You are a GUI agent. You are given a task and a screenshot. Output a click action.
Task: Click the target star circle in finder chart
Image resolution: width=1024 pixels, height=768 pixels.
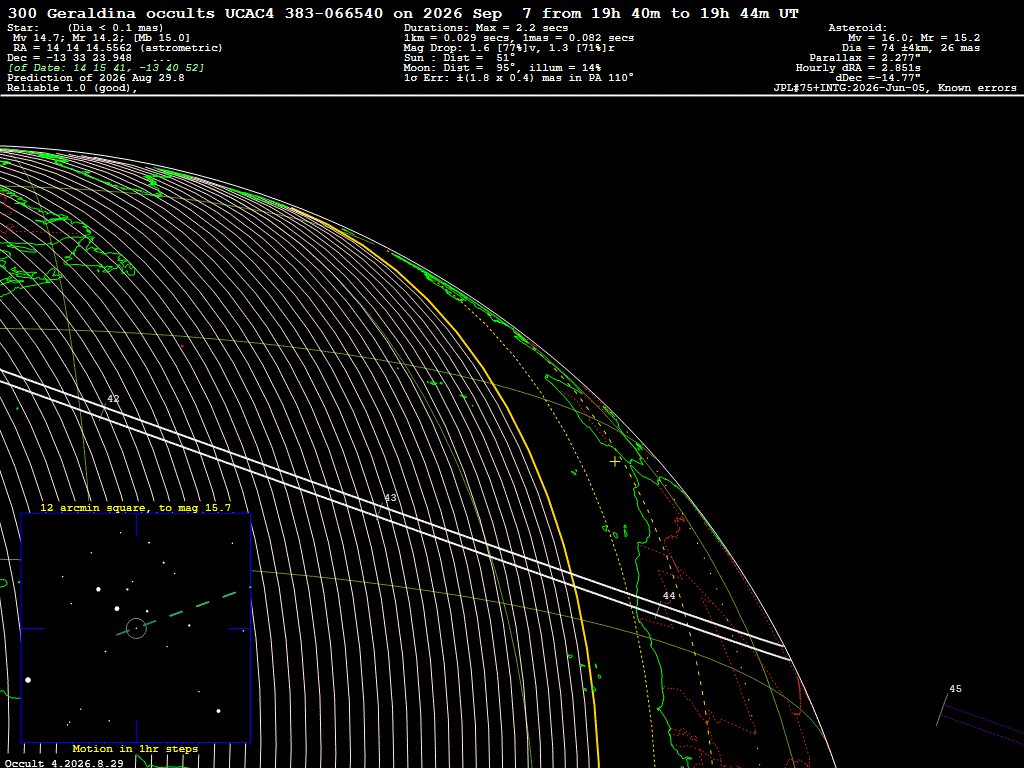click(136, 628)
